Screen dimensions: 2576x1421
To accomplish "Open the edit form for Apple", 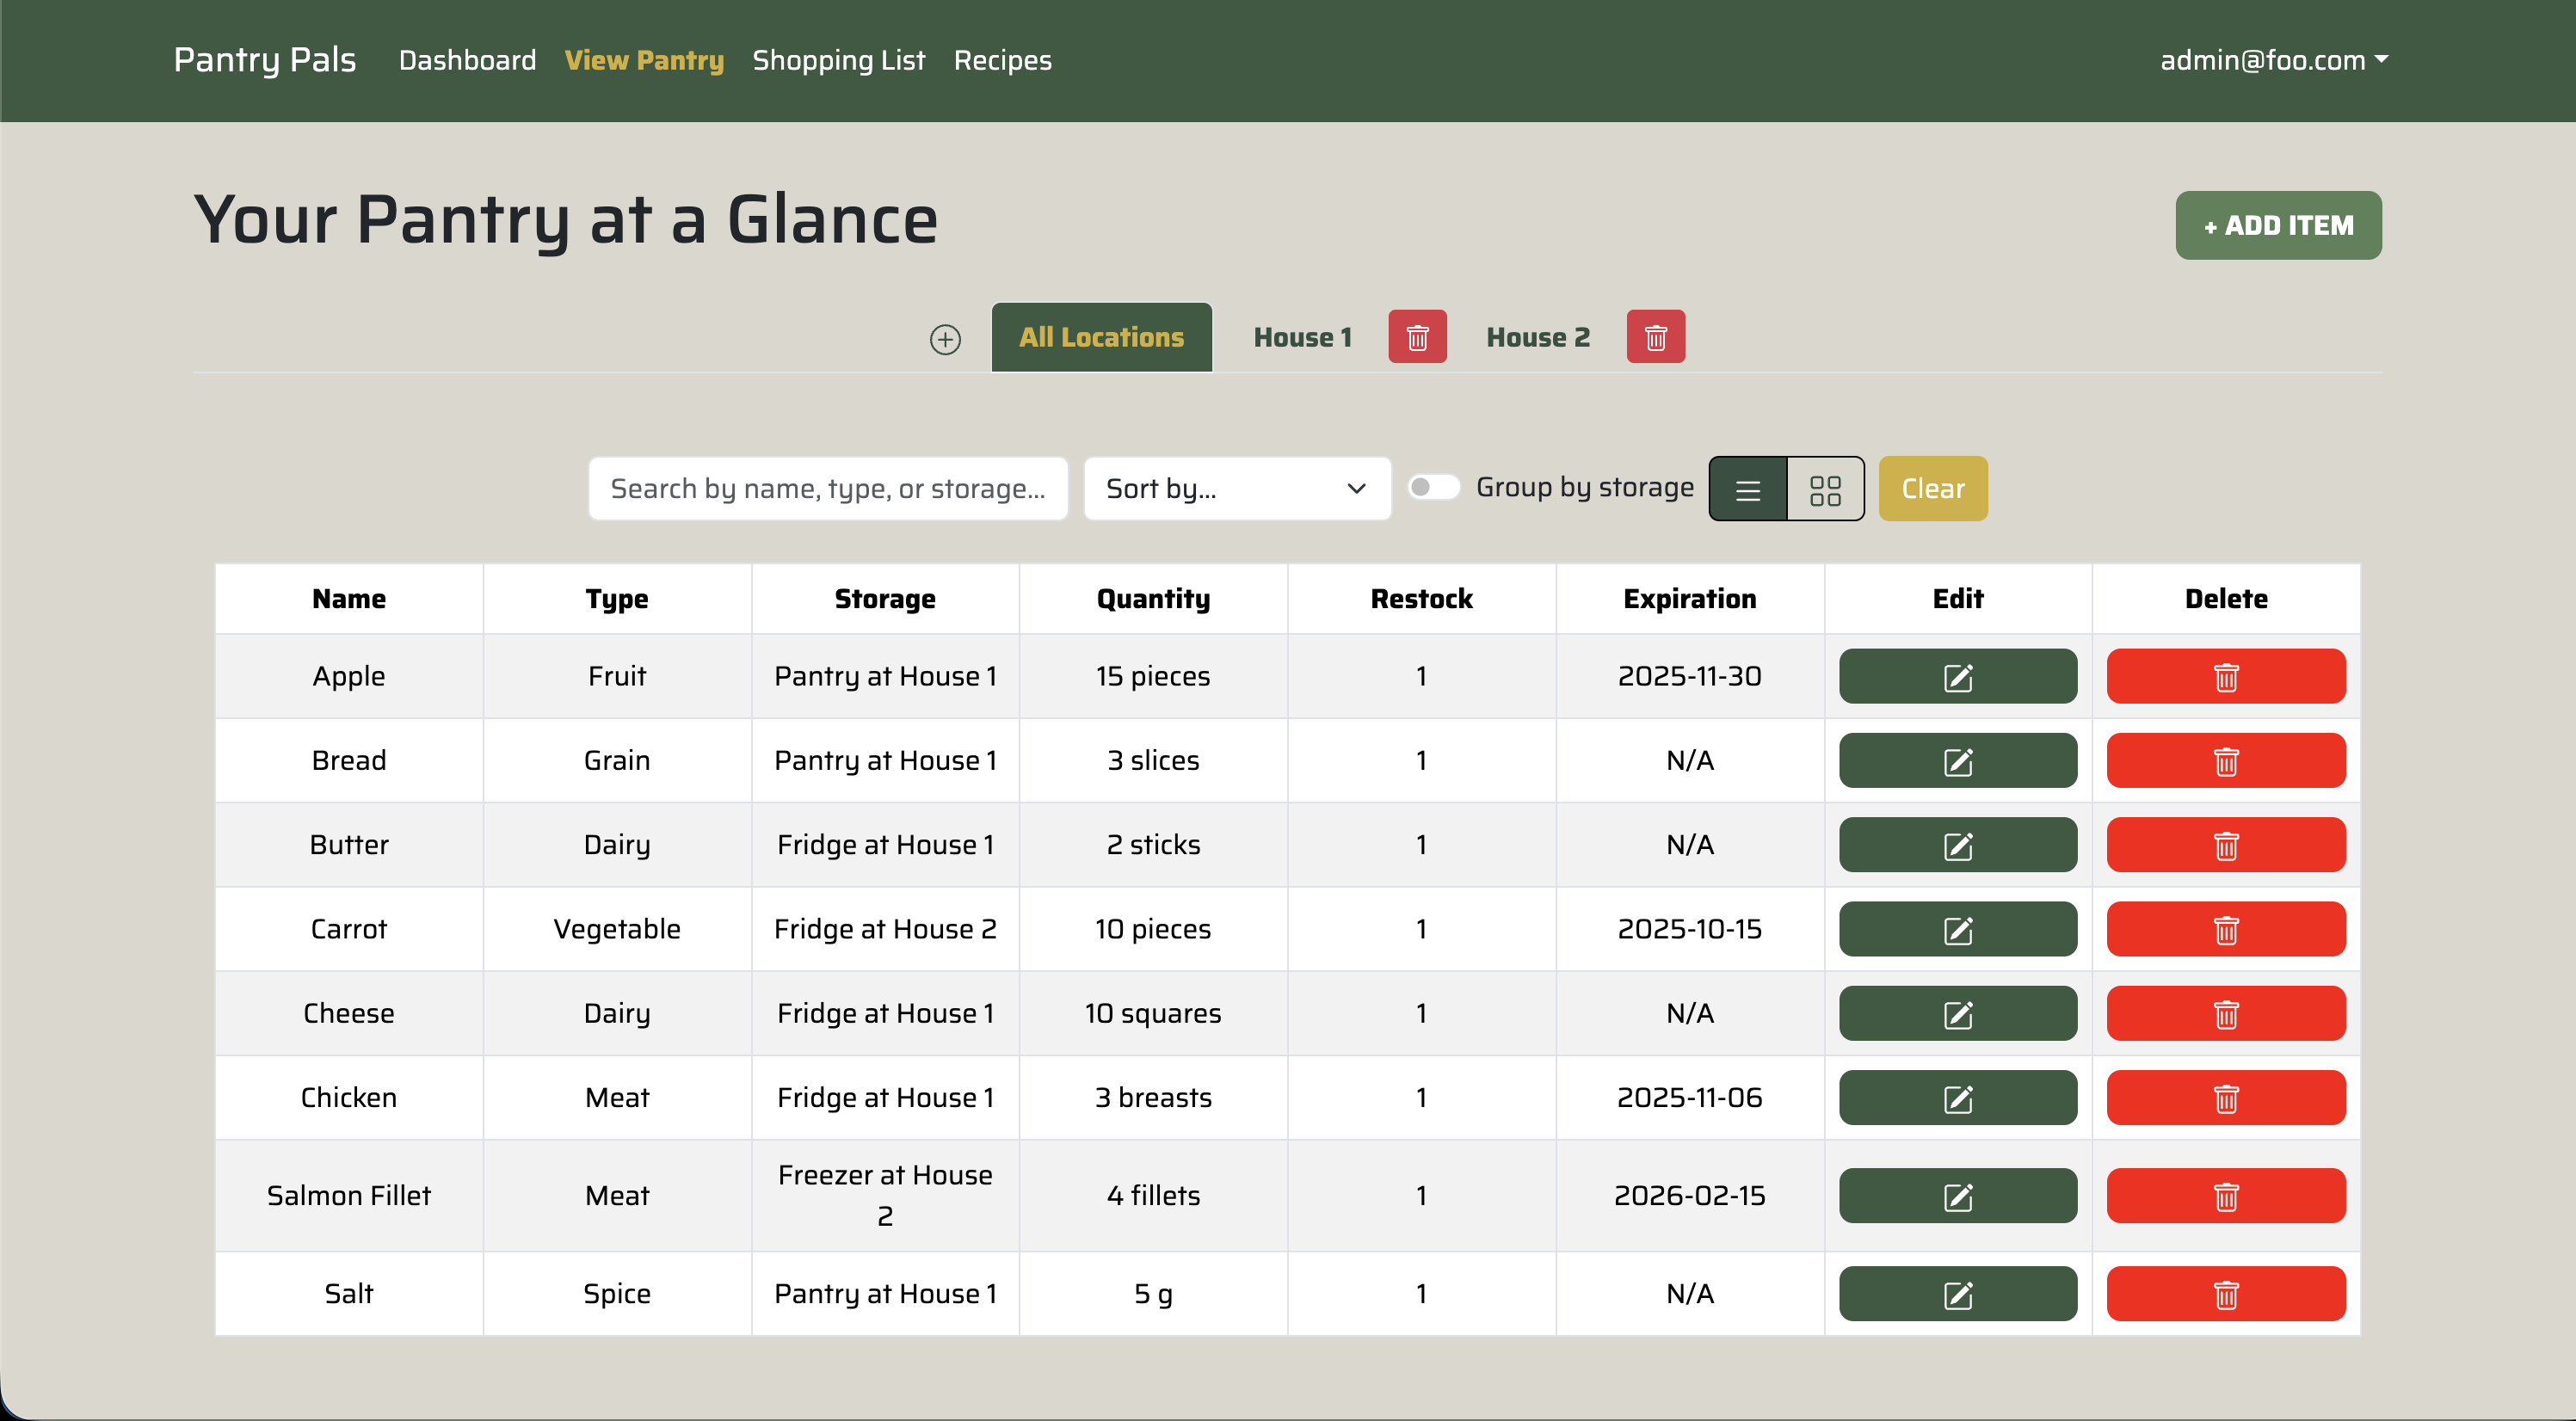I will [x=1957, y=676].
